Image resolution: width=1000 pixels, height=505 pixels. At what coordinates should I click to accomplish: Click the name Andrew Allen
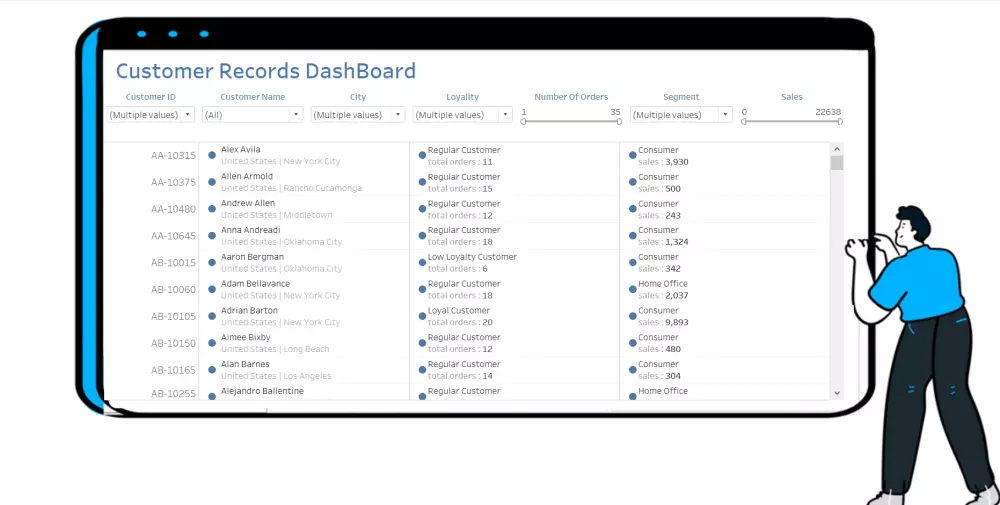click(248, 203)
